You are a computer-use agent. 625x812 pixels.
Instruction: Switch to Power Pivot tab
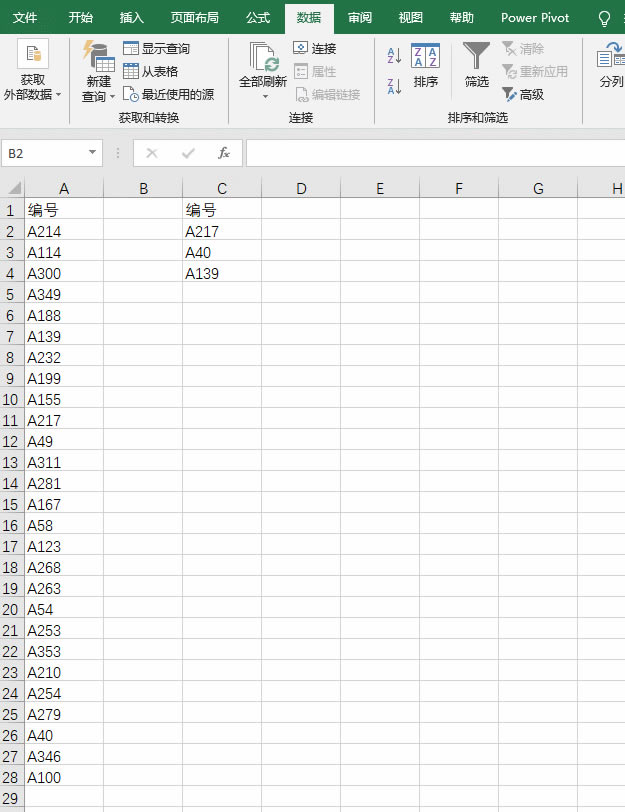[535, 18]
